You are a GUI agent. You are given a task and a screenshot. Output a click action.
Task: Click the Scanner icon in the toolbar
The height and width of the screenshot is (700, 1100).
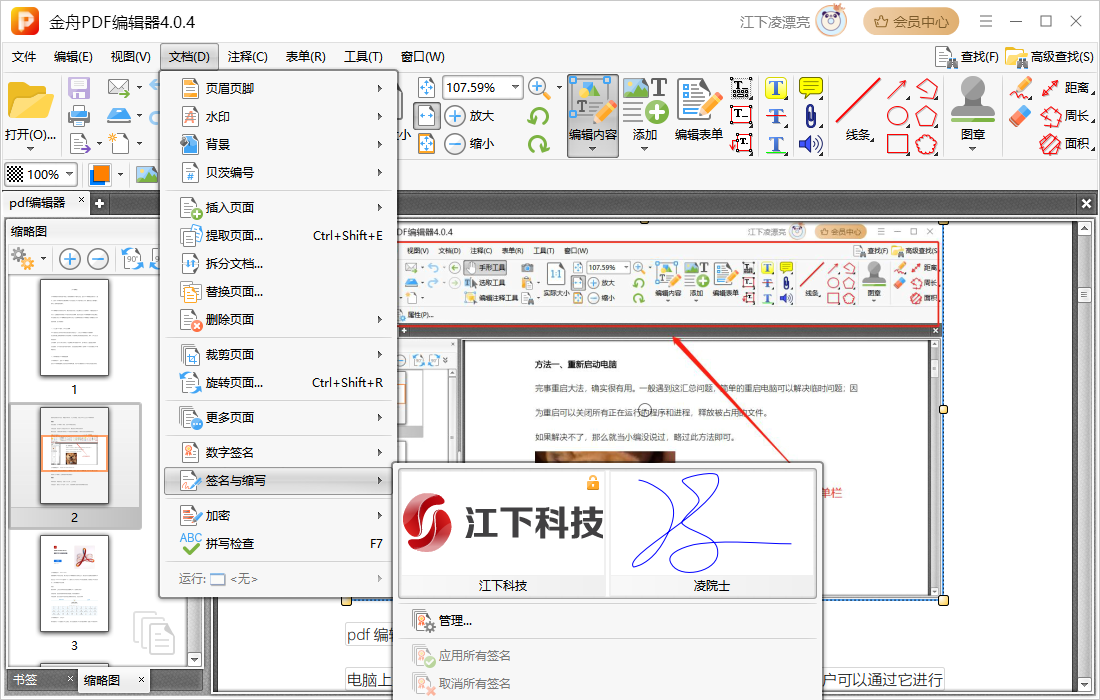[x=119, y=115]
